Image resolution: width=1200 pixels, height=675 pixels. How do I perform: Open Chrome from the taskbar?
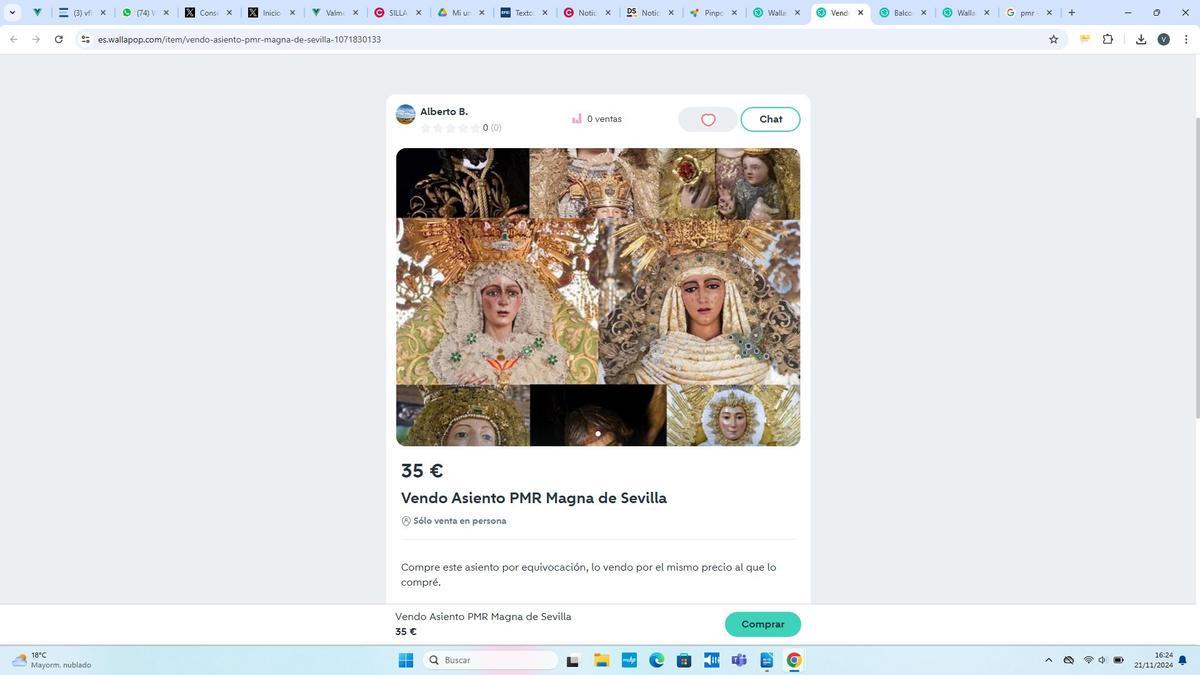pos(793,660)
